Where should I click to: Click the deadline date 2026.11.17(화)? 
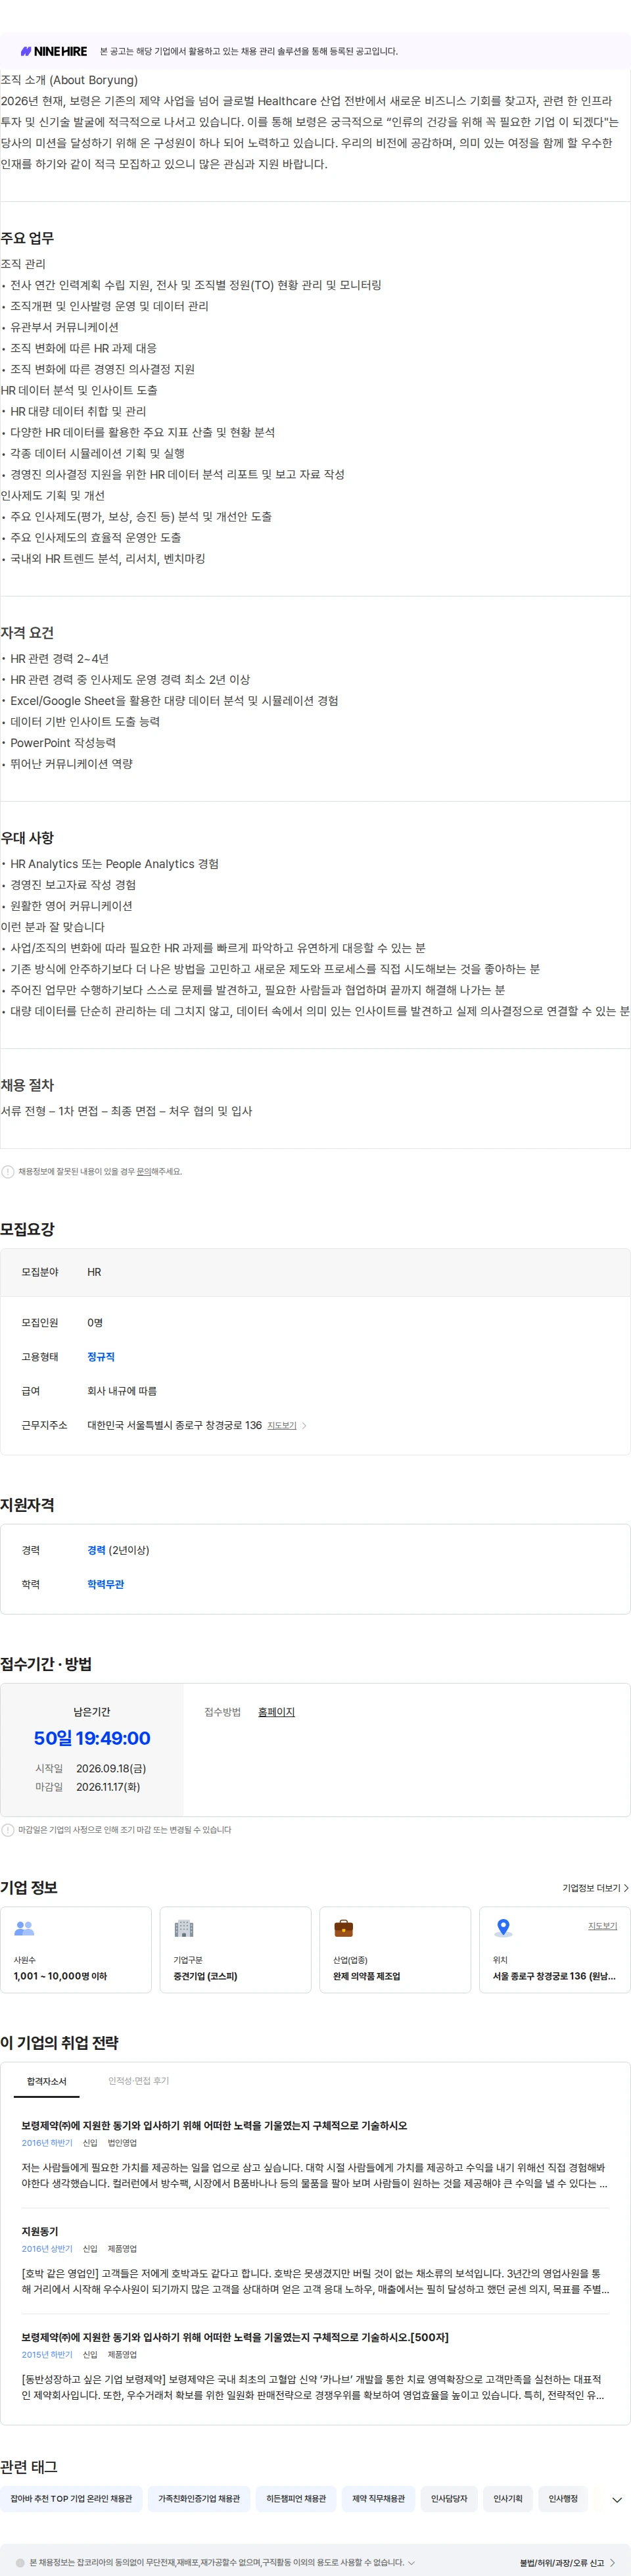[x=108, y=1787]
